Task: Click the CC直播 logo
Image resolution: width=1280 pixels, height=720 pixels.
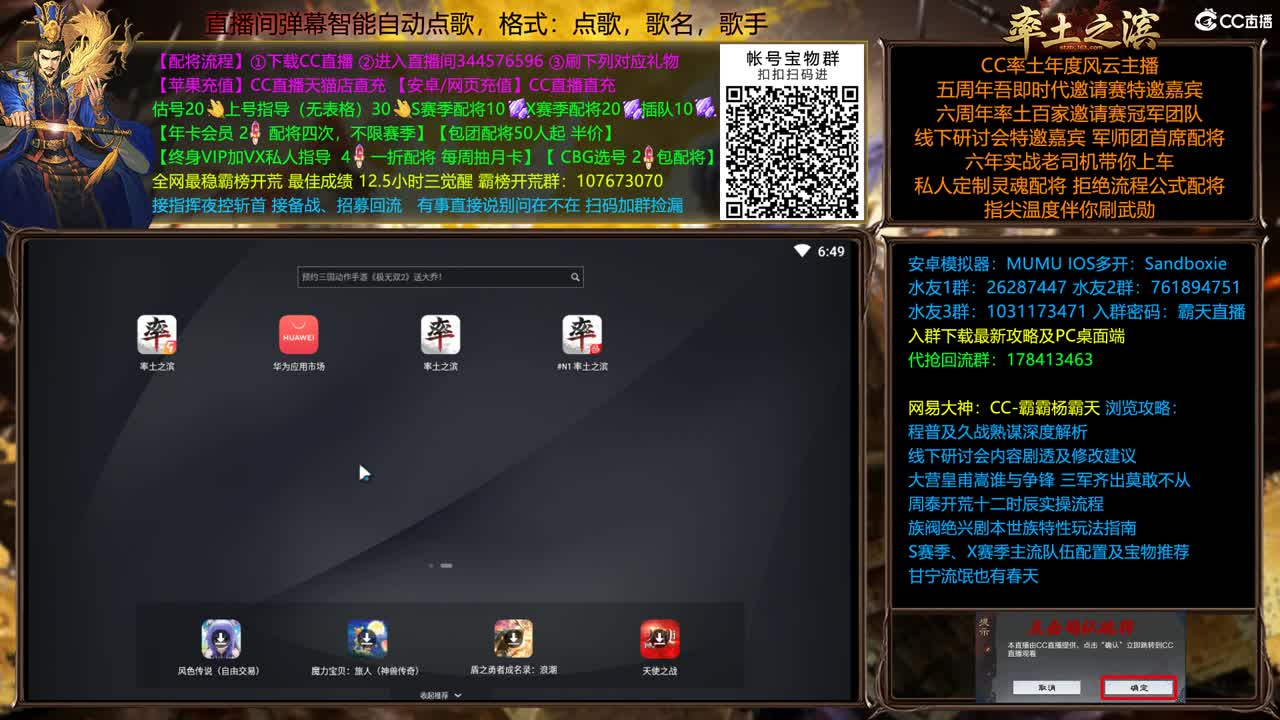Action: [x=1233, y=20]
